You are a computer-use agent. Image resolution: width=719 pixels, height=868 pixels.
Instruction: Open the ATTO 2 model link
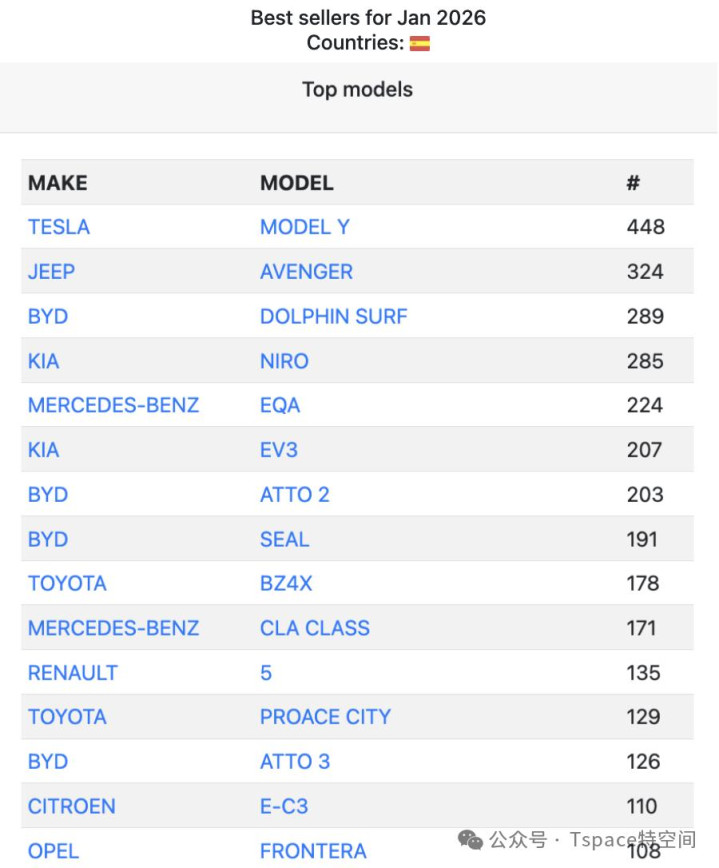pos(295,494)
